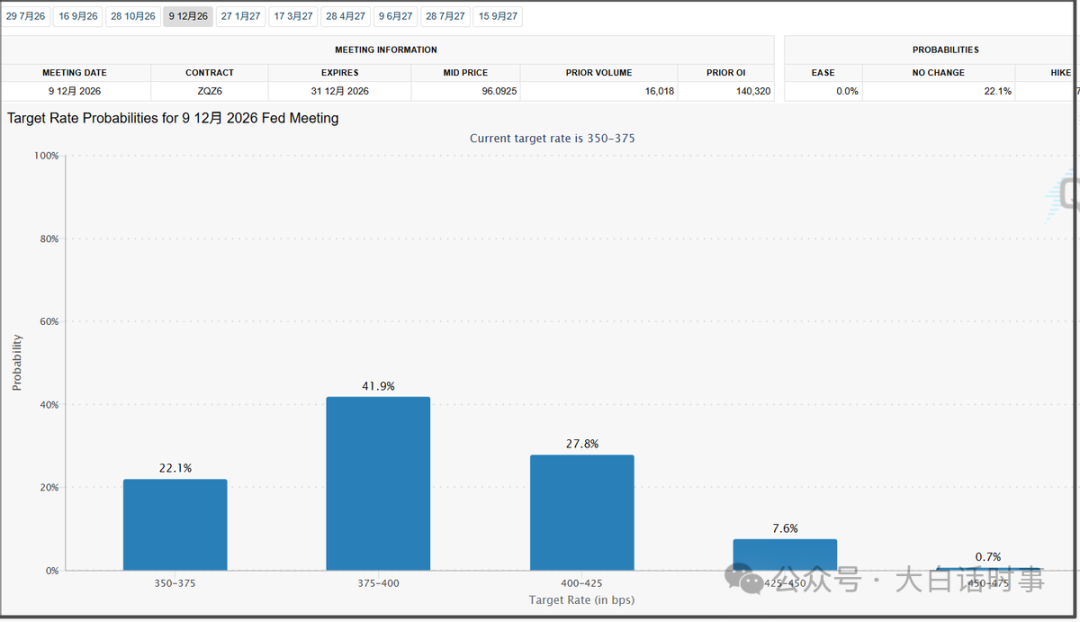This screenshot has height=622, width=1080.
Task: Open the 17 3月27 meeting tab
Action: point(293,17)
